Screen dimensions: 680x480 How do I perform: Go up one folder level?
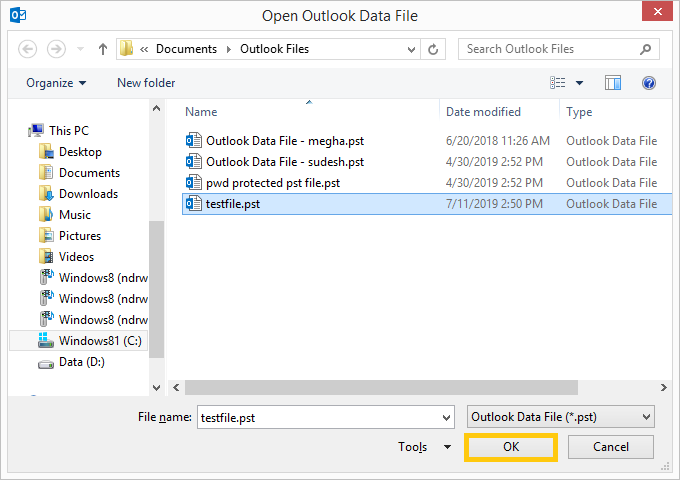point(103,49)
